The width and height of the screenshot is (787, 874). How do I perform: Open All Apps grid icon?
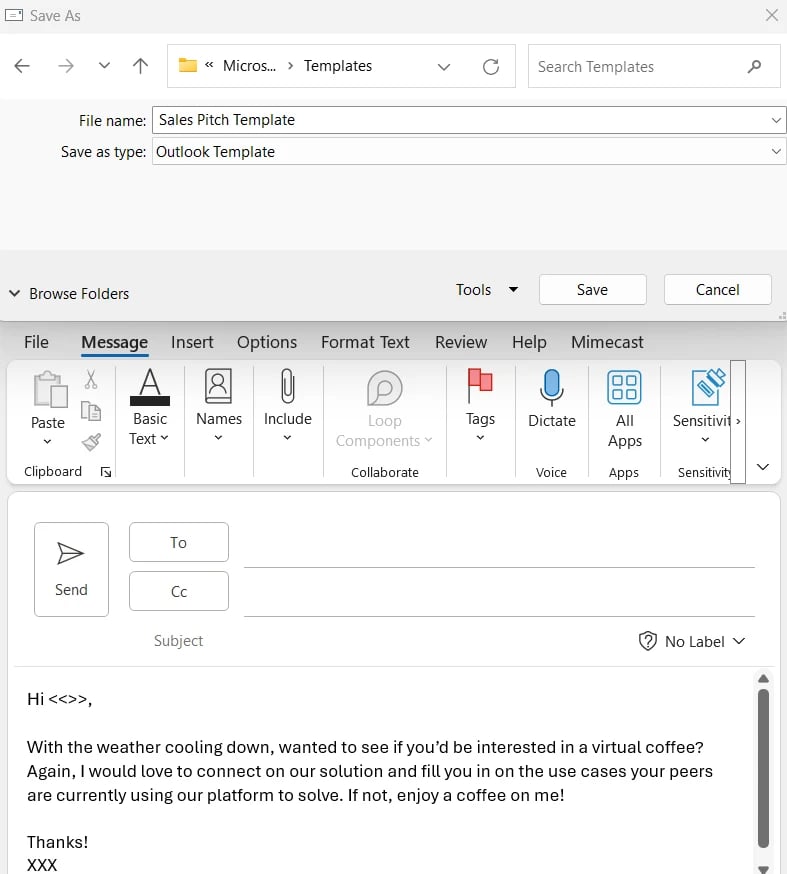624,387
